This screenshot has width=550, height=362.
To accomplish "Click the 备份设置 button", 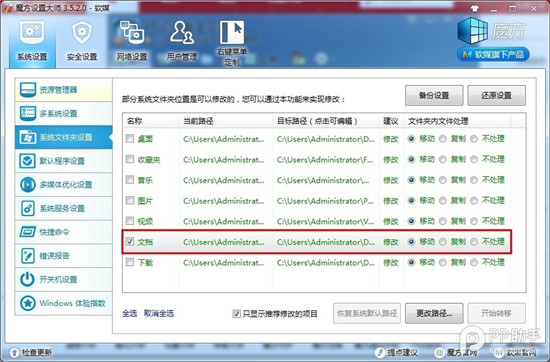I will 434,95.
